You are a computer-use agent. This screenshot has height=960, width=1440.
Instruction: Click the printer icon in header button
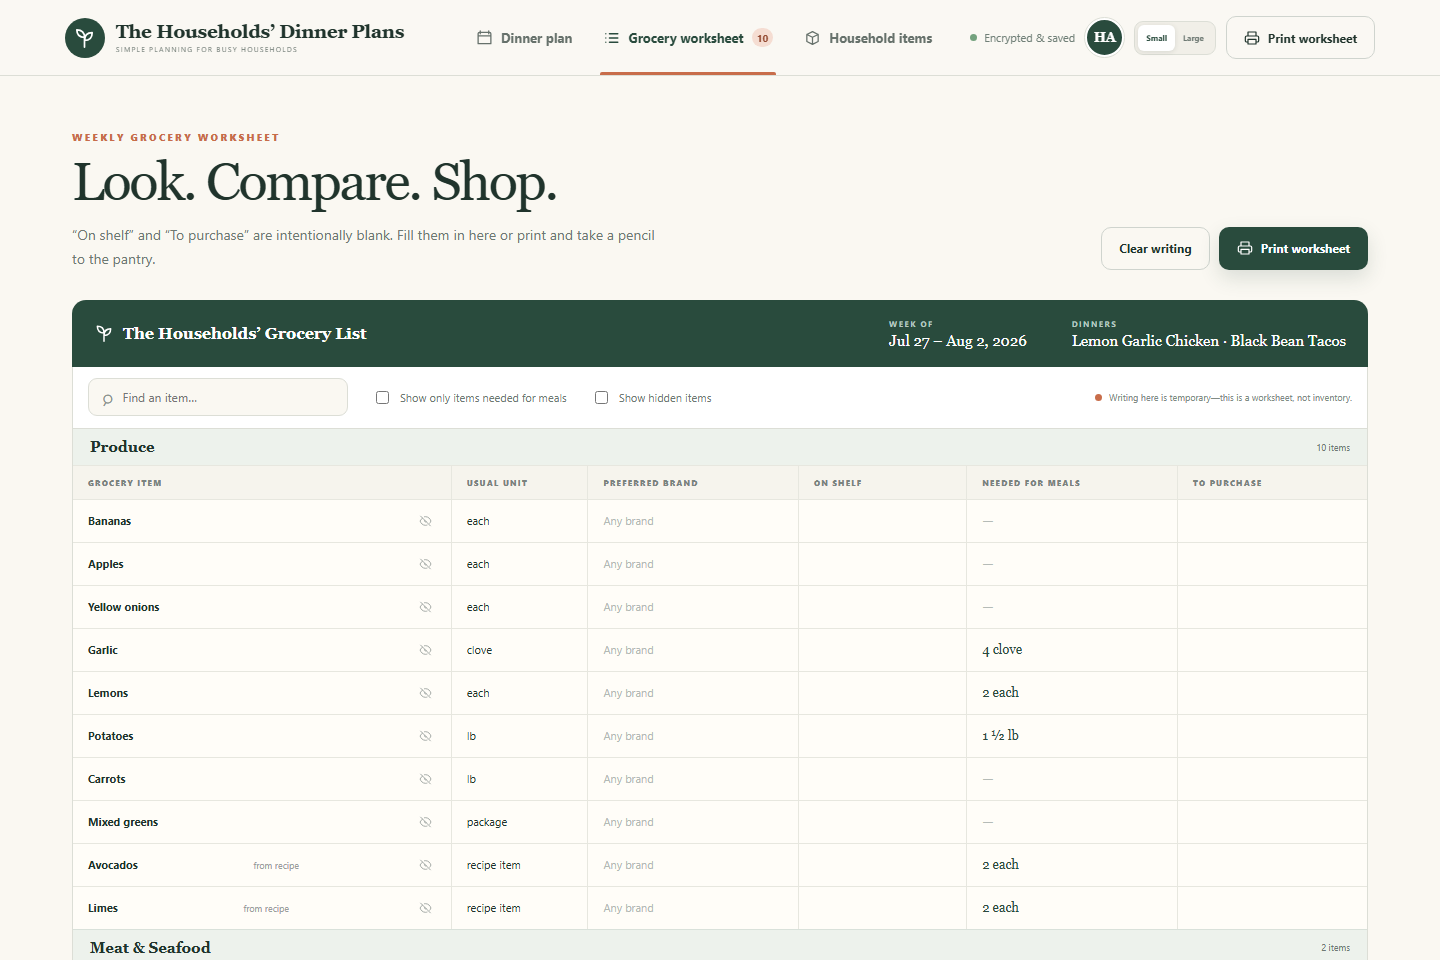pos(1251,38)
